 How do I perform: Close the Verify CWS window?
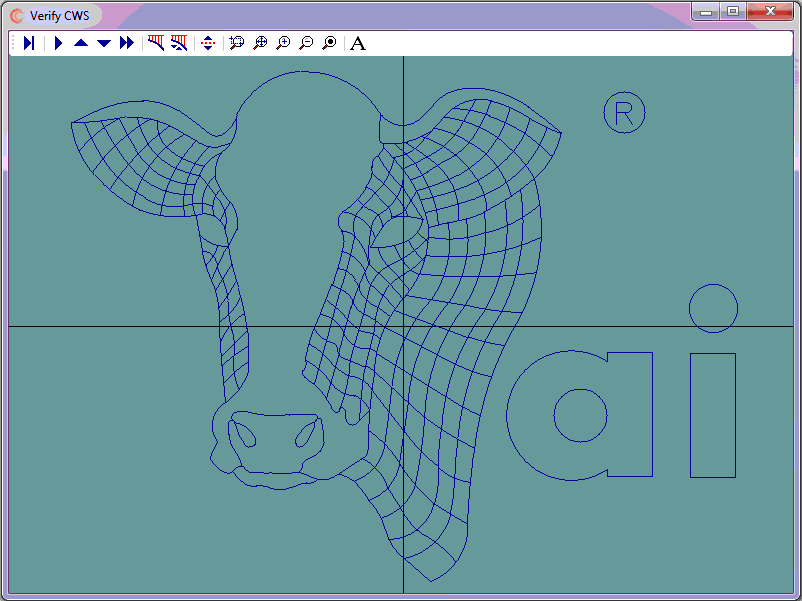(770, 11)
